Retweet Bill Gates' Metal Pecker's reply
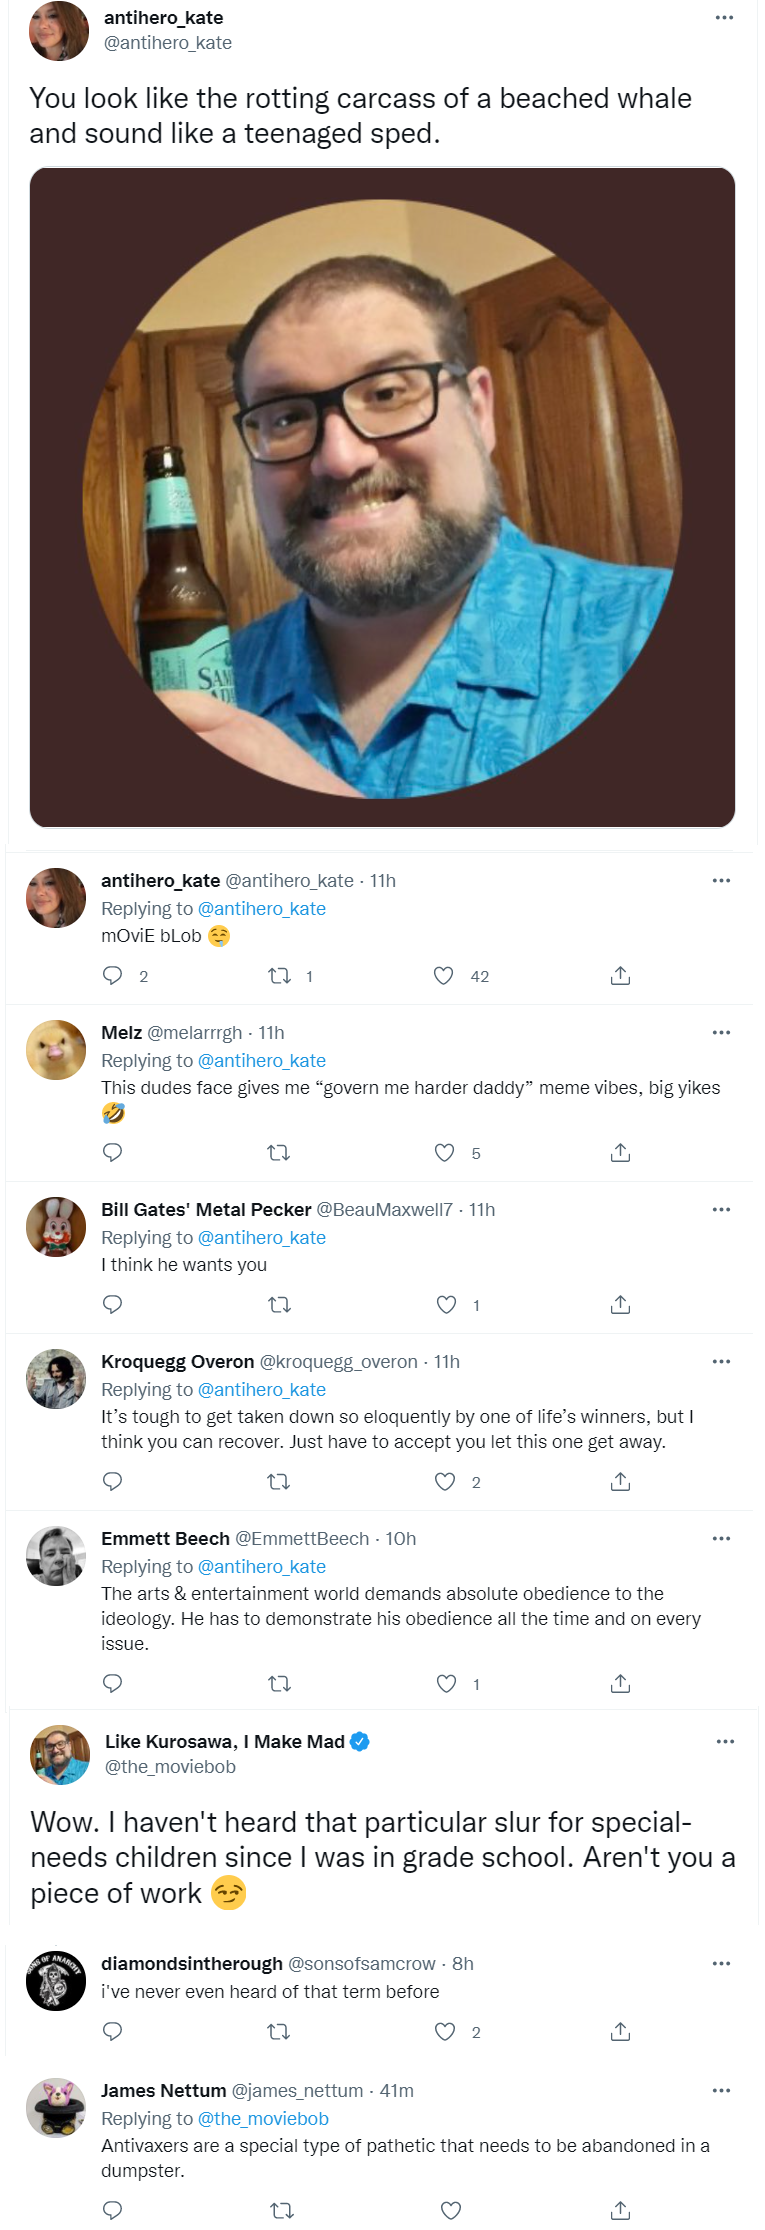Screen dimensions: 765x2230 280,1305
